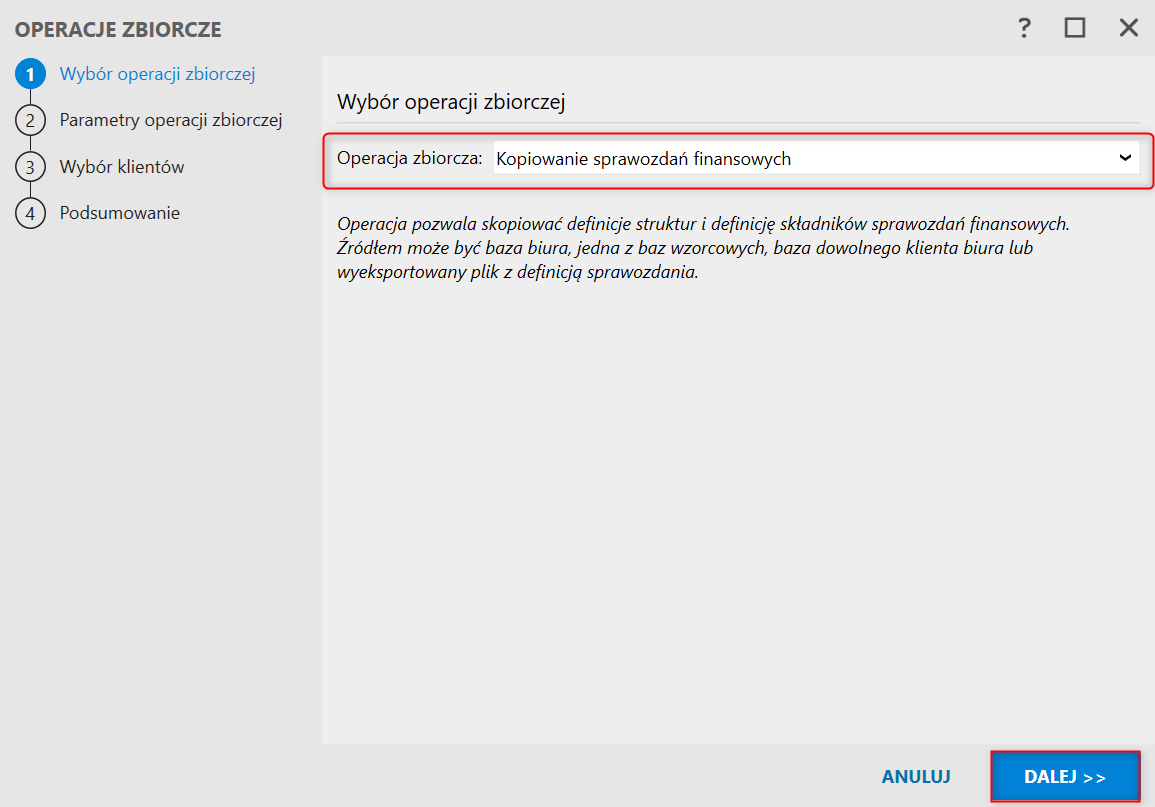Open Wybór klientów step

(x=122, y=167)
